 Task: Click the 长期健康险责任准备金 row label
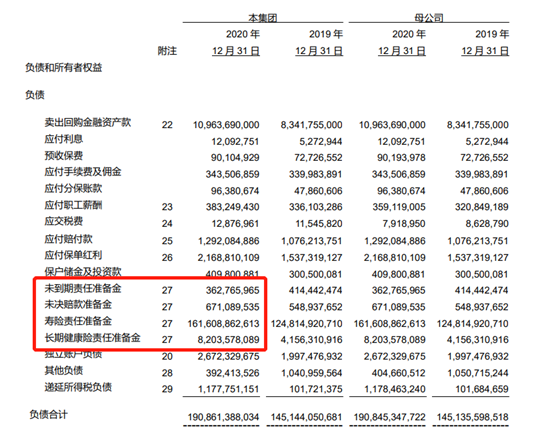pos(93,338)
